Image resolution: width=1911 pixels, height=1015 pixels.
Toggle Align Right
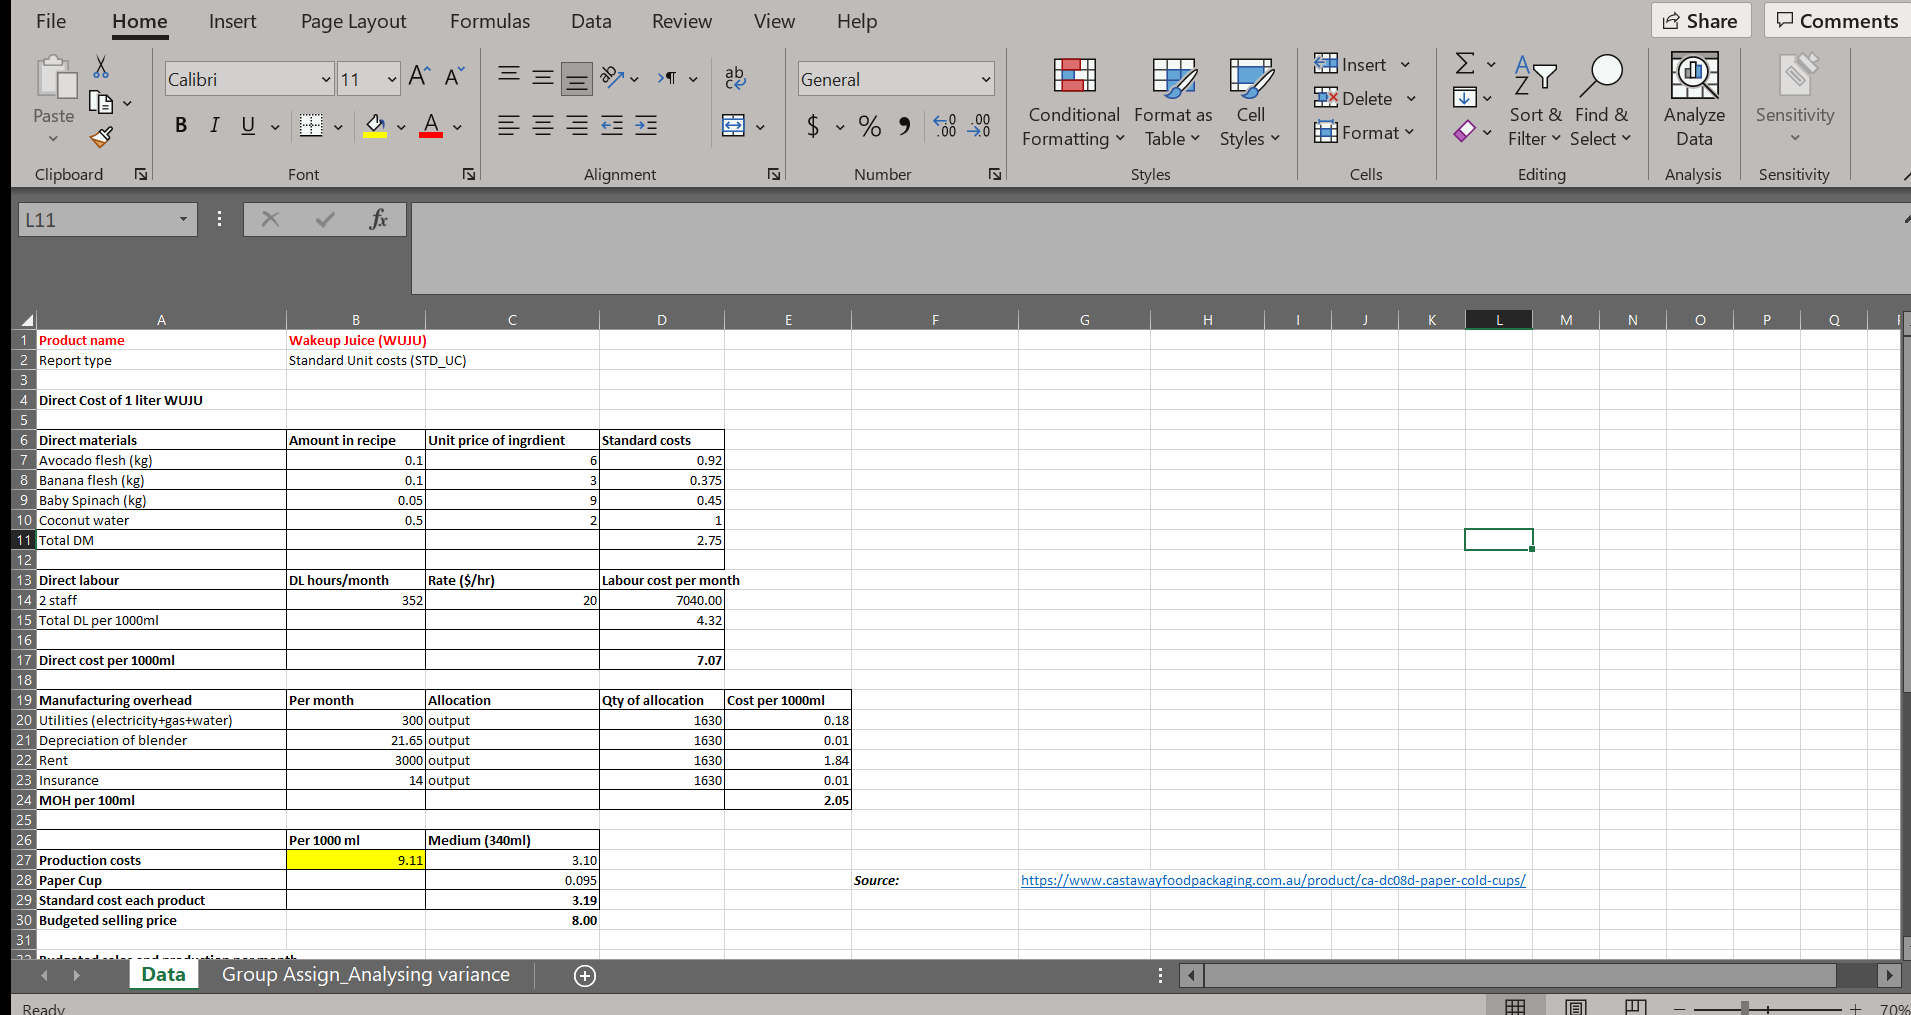[577, 126]
